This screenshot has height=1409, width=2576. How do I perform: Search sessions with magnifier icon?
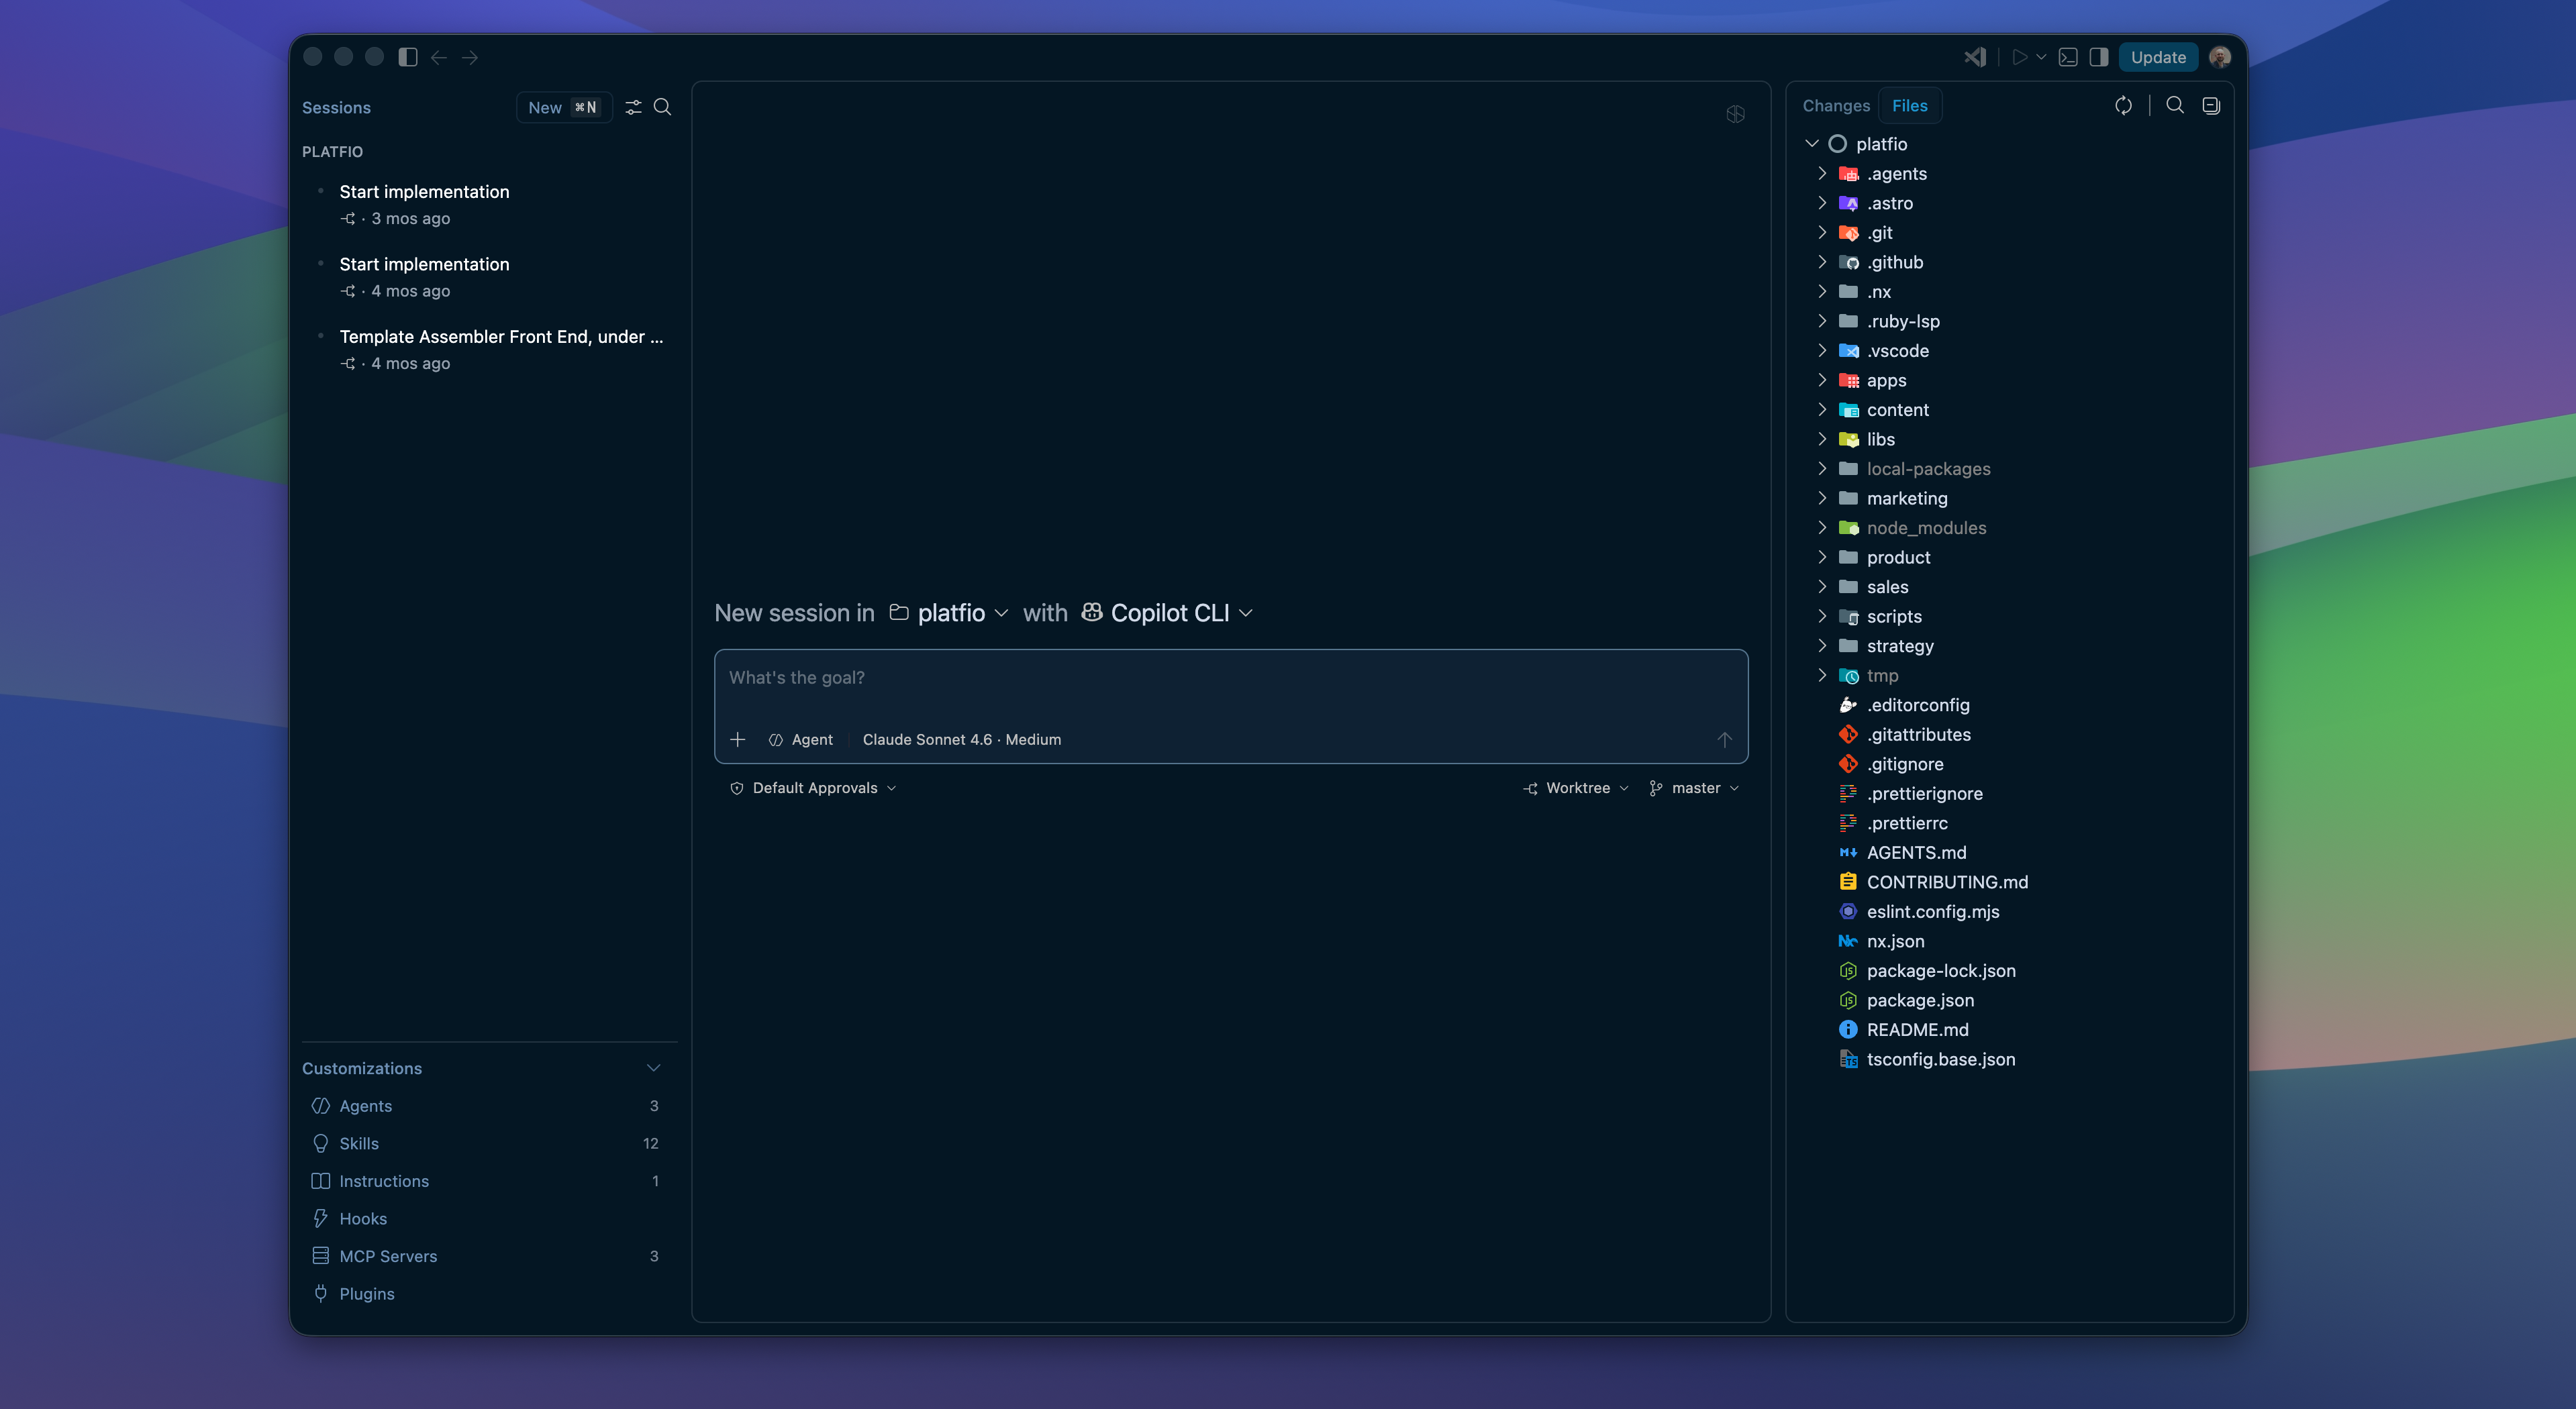pyautogui.click(x=662, y=107)
